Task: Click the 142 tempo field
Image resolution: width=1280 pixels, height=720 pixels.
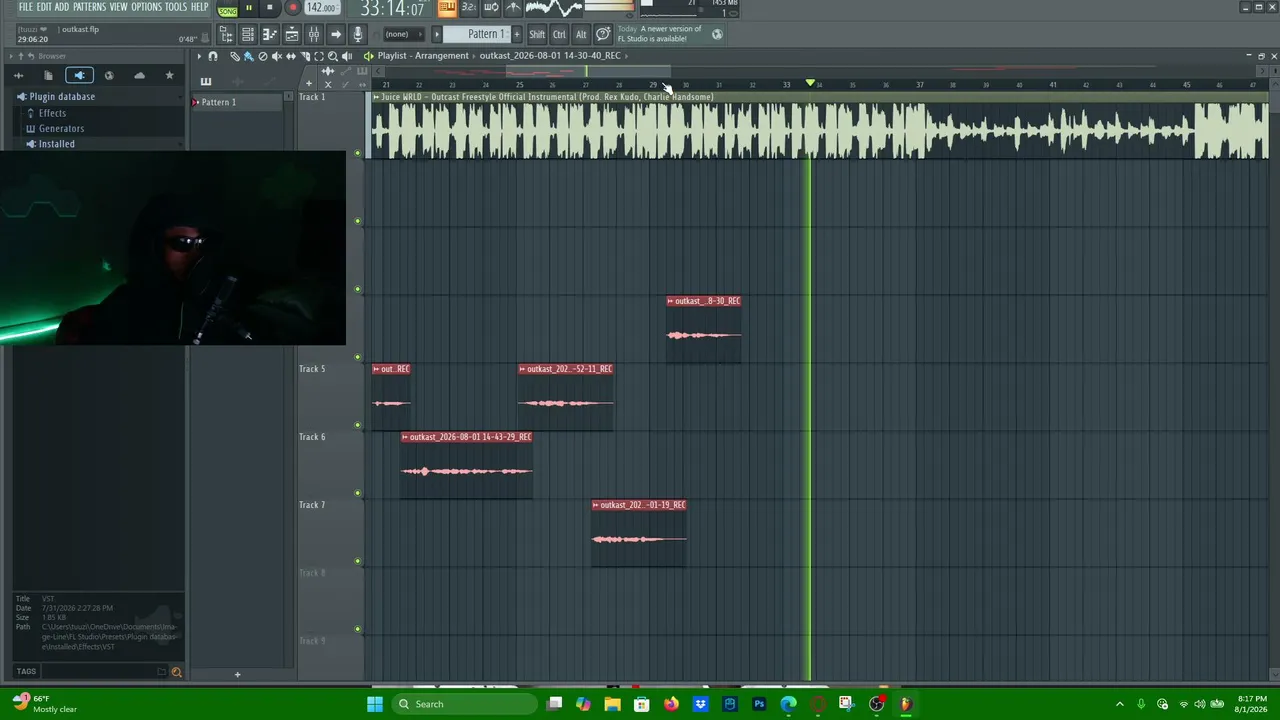Action: coord(321,8)
